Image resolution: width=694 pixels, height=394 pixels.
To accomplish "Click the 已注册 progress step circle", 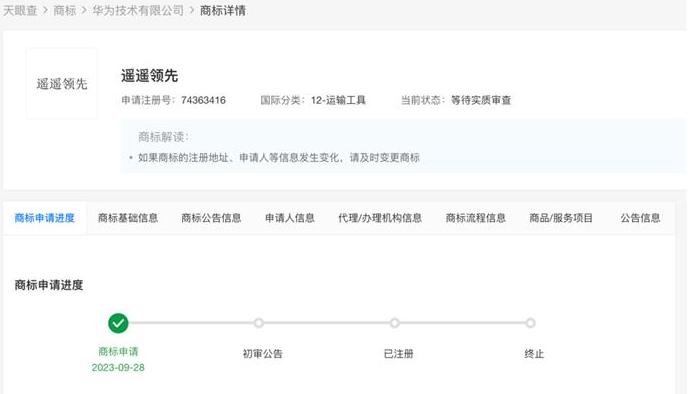I will [395, 323].
